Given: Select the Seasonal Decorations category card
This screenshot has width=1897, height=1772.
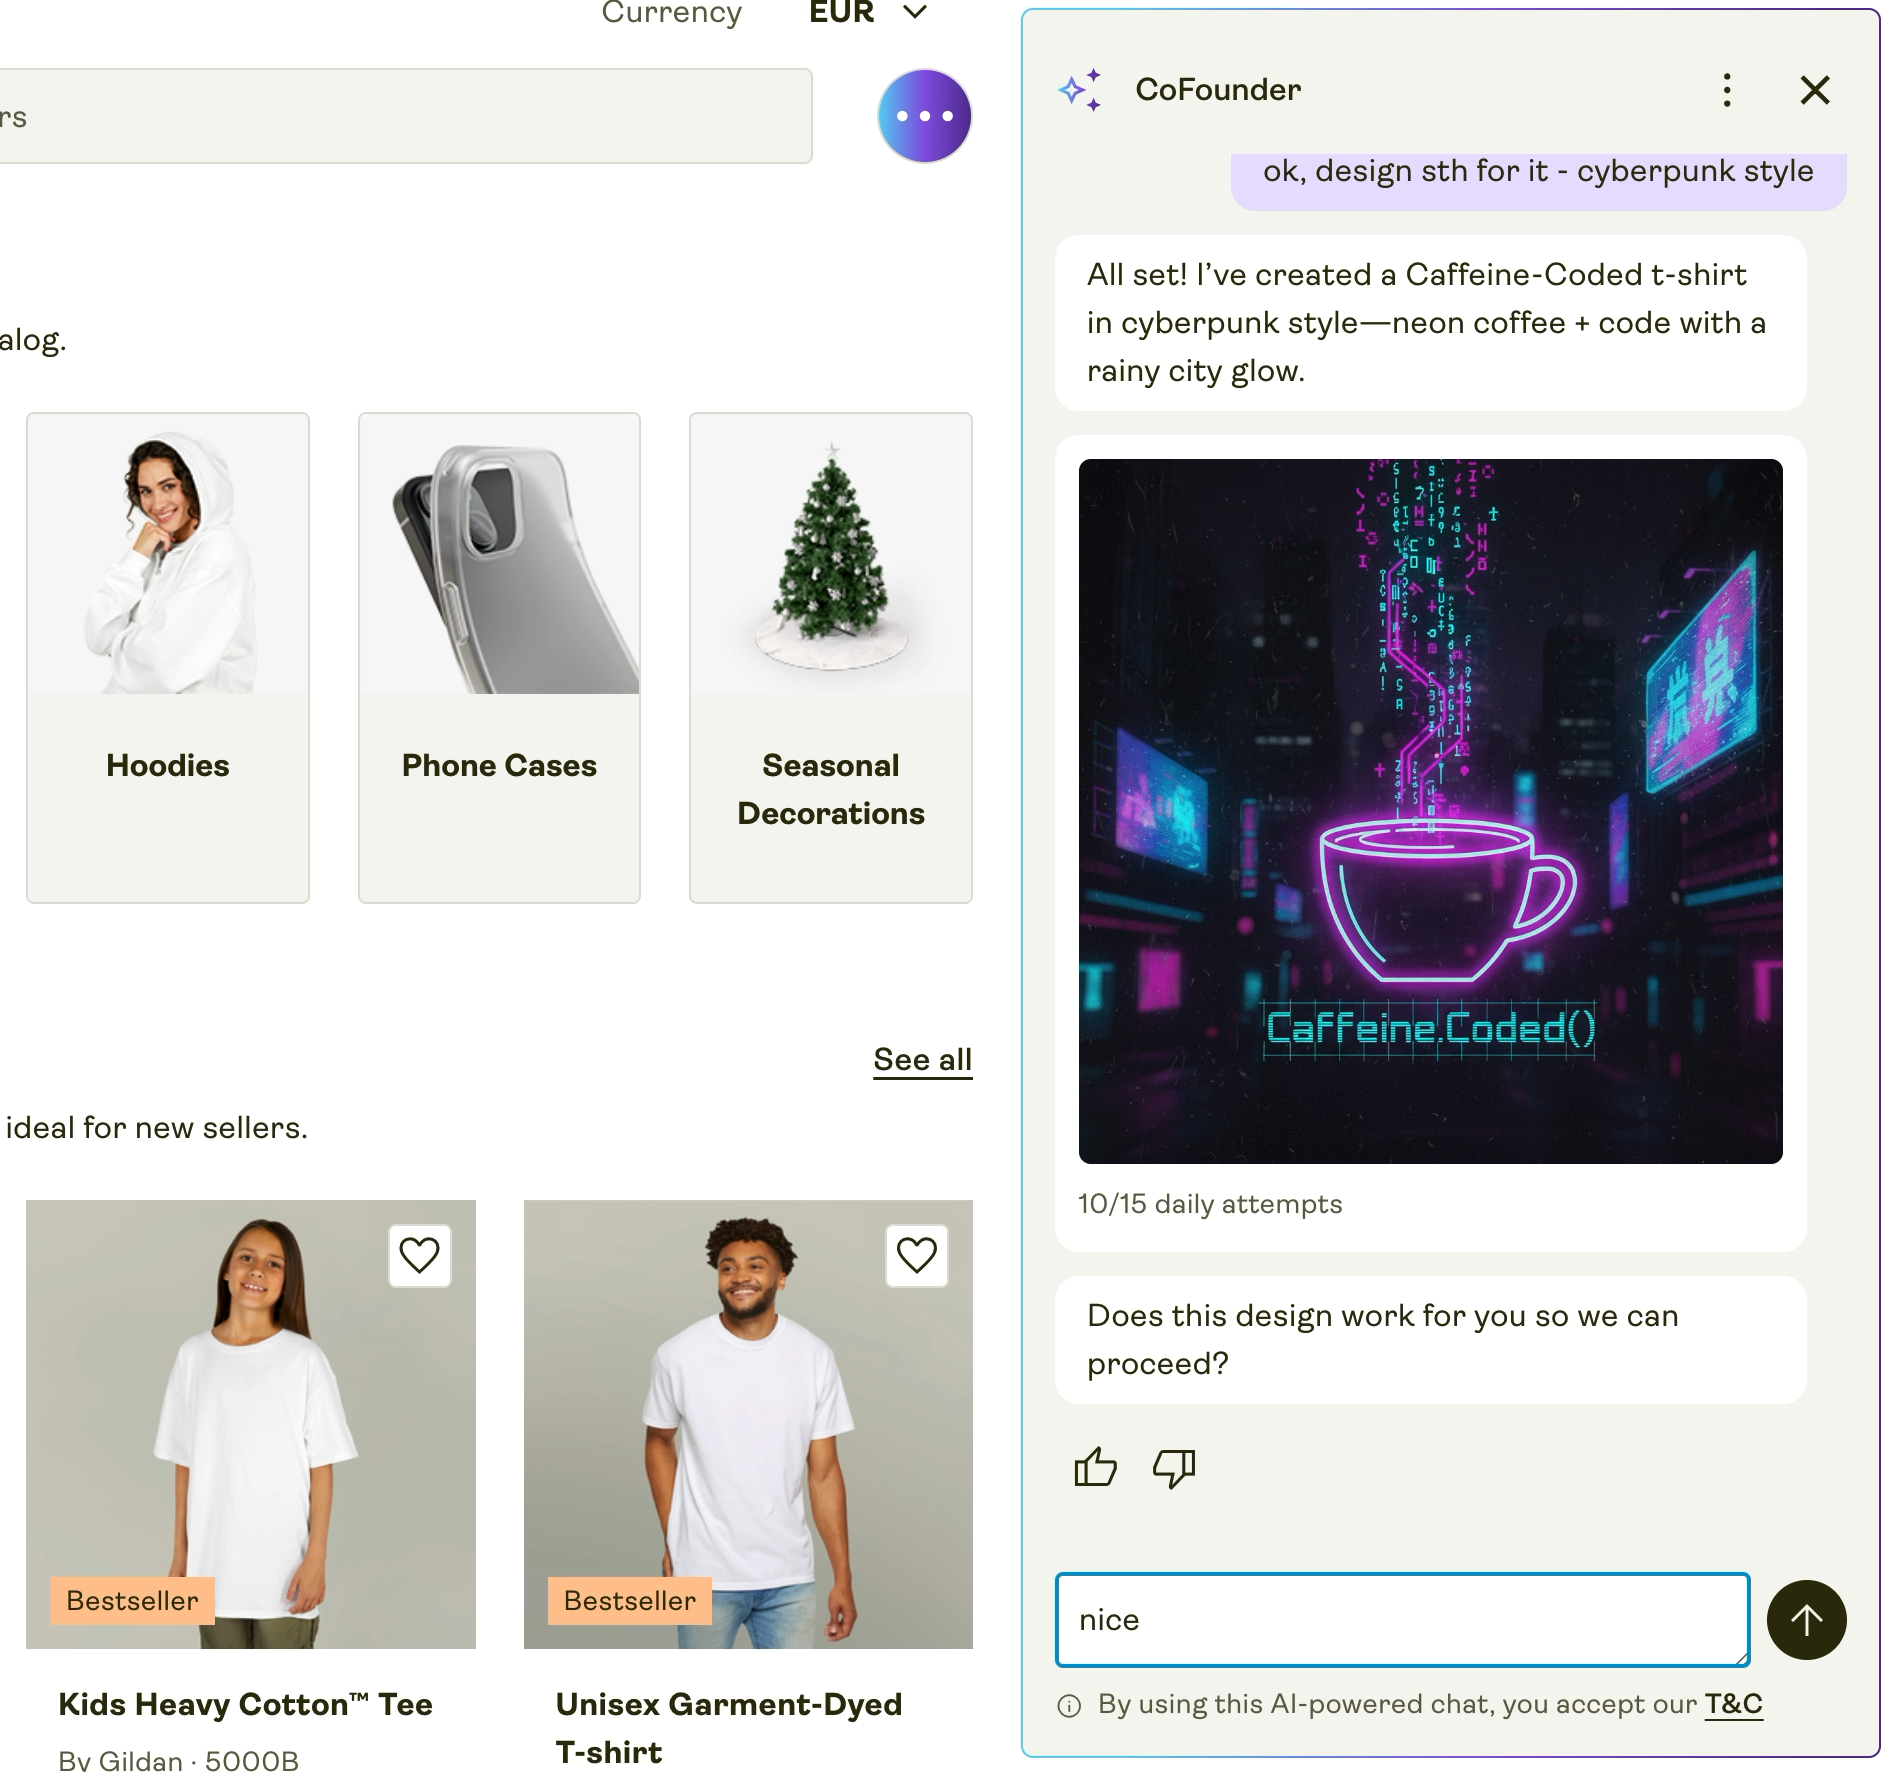Looking at the screenshot, I should pos(830,657).
